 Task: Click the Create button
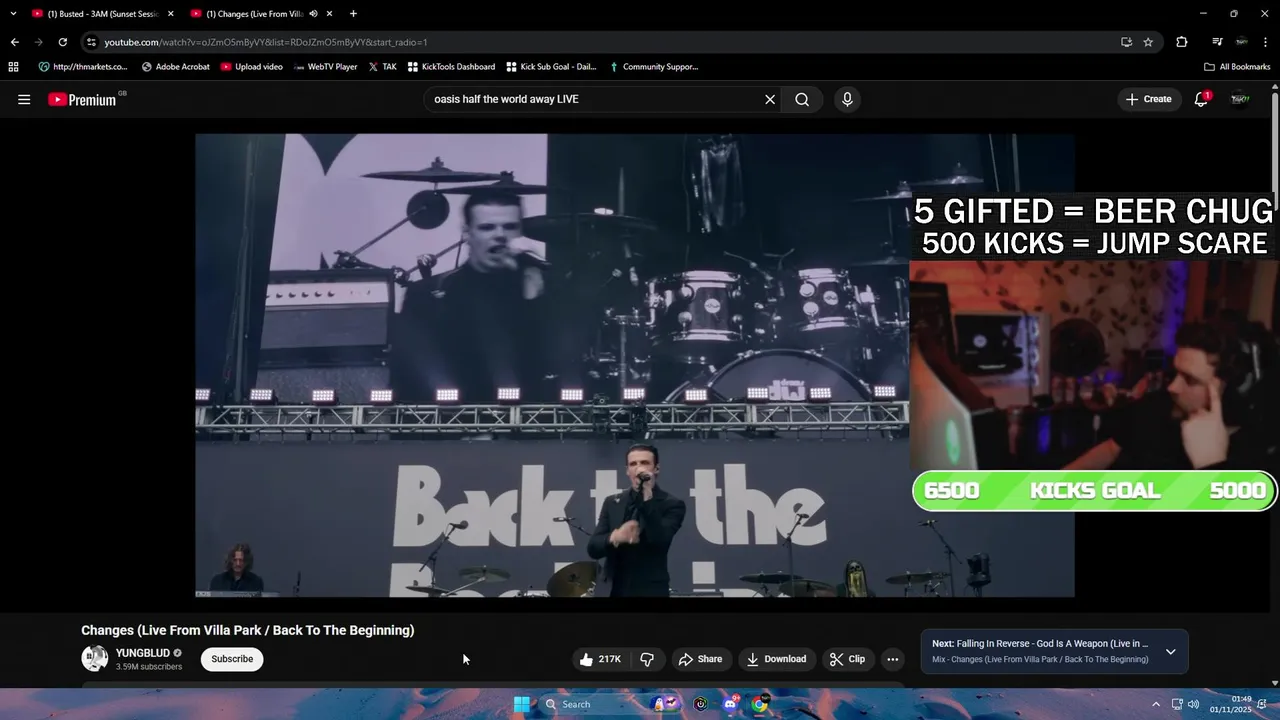tap(1148, 99)
